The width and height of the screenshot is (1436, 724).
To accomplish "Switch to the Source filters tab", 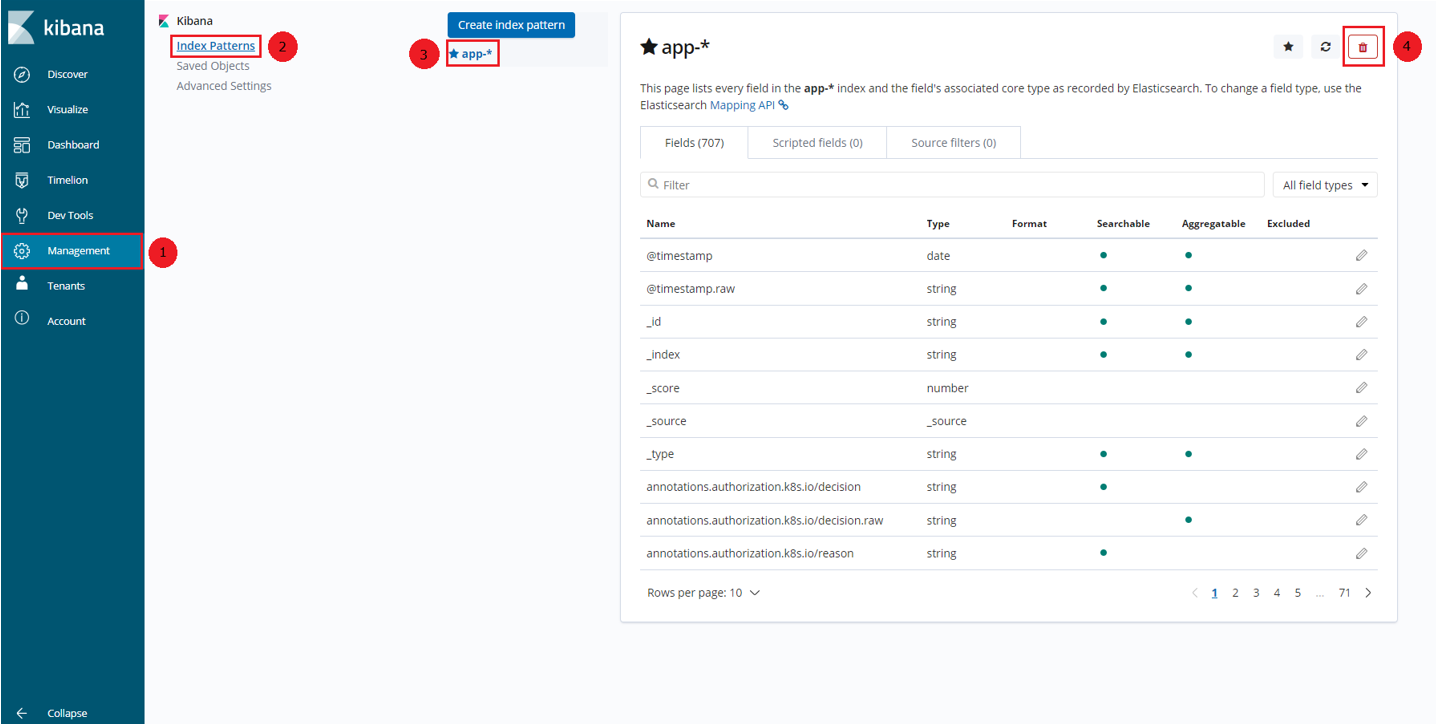I will pos(953,143).
